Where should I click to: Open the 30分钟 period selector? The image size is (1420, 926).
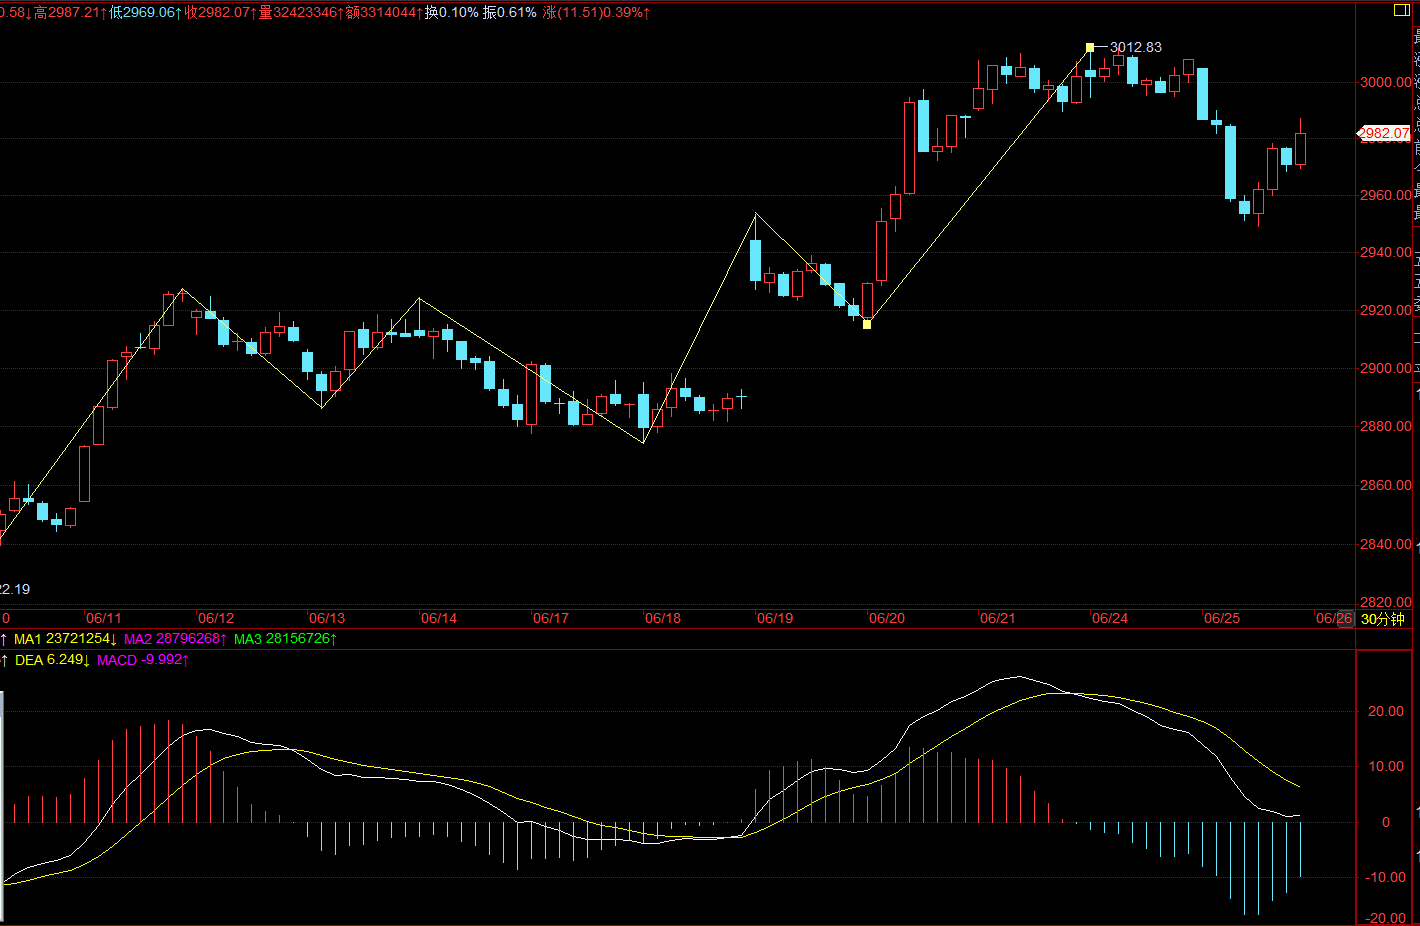tap(1382, 619)
